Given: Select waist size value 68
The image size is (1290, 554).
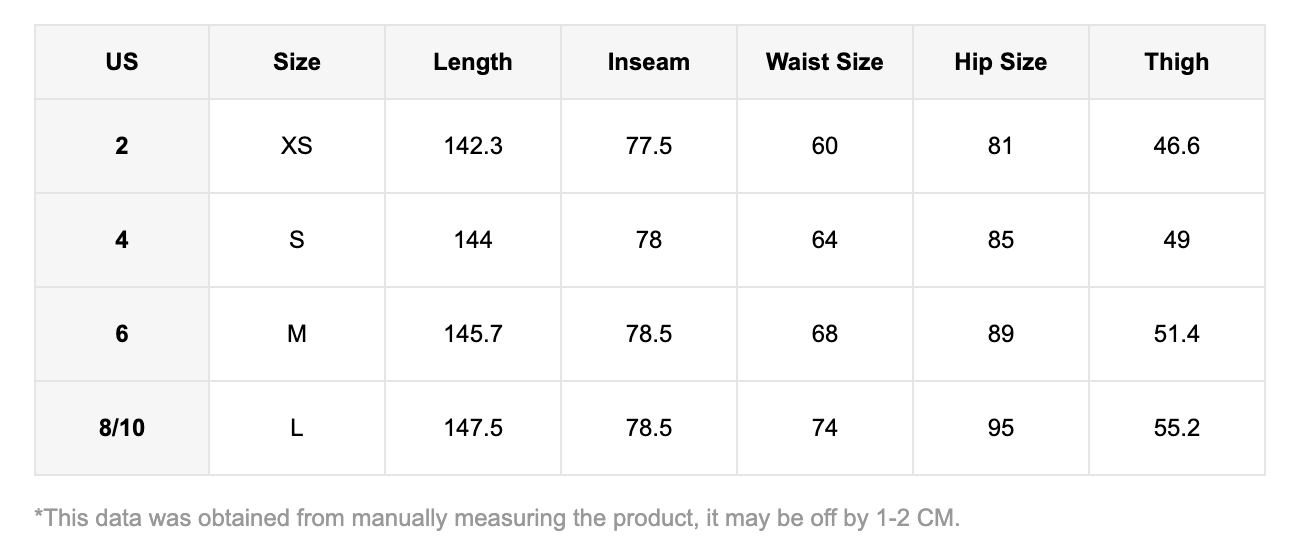Looking at the screenshot, I should point(825,334).
